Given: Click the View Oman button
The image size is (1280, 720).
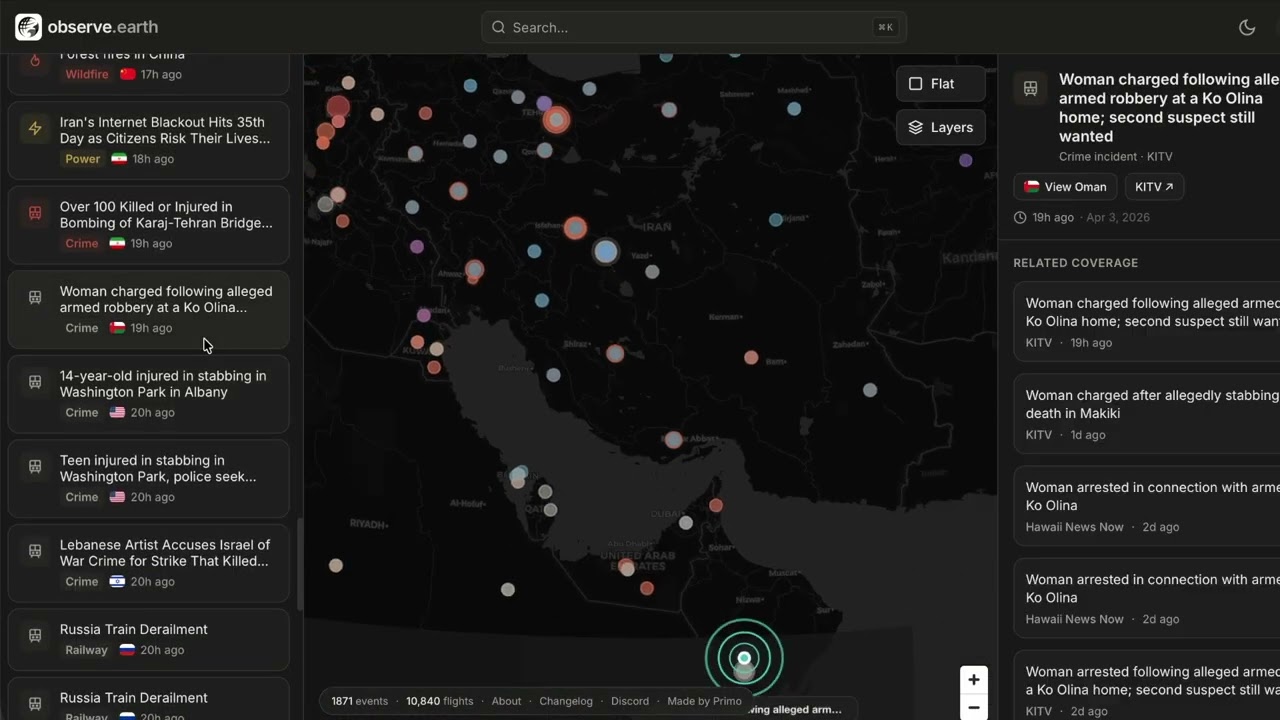Looking at the screenshot, I should (1065, 187).
